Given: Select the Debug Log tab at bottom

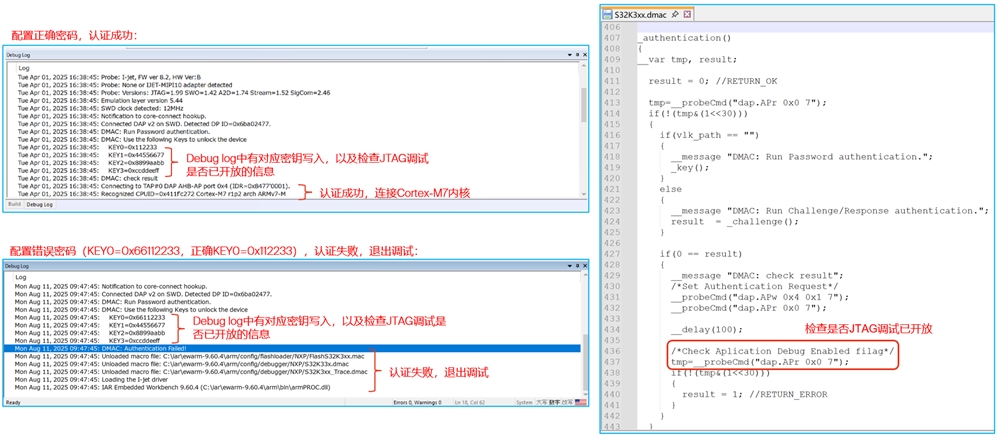Looking at the screenshot, I should tap(39, 204).
